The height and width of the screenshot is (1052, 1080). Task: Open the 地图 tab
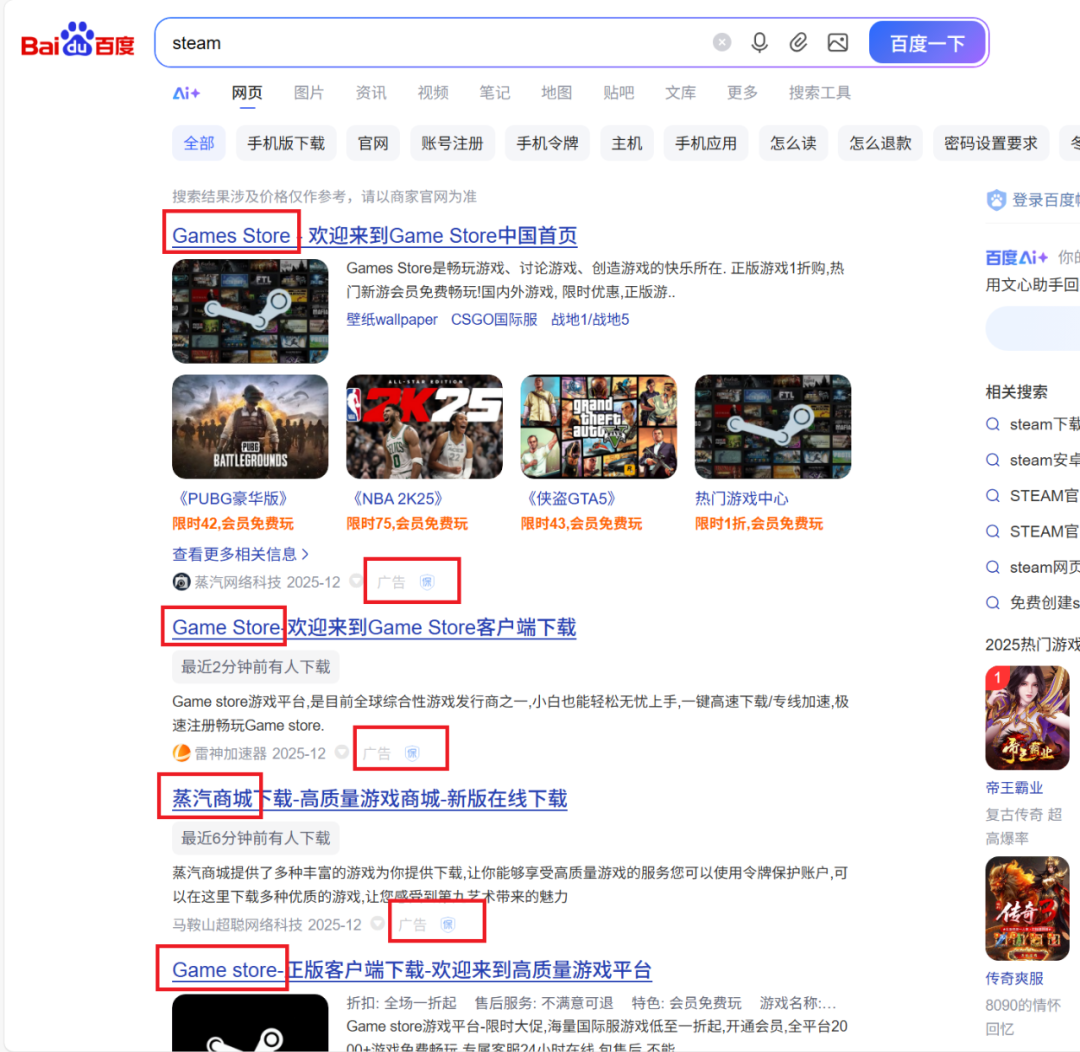557,93
